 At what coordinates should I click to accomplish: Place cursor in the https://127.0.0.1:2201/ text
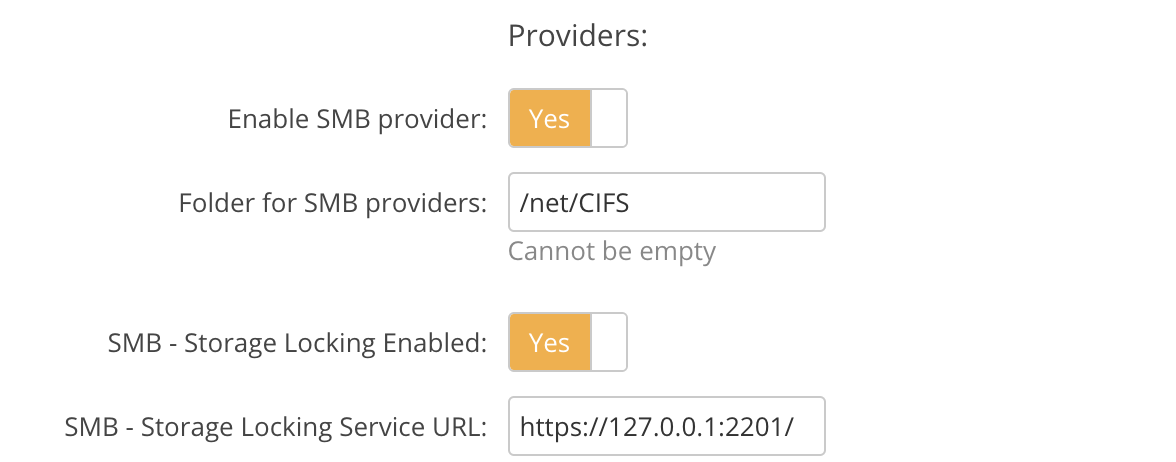coord(656,427)
